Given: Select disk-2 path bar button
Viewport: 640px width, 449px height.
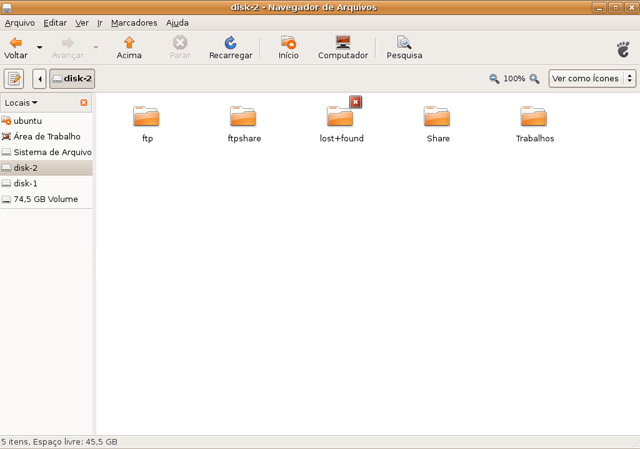Looking at the screenshot, I should point(72,78).
